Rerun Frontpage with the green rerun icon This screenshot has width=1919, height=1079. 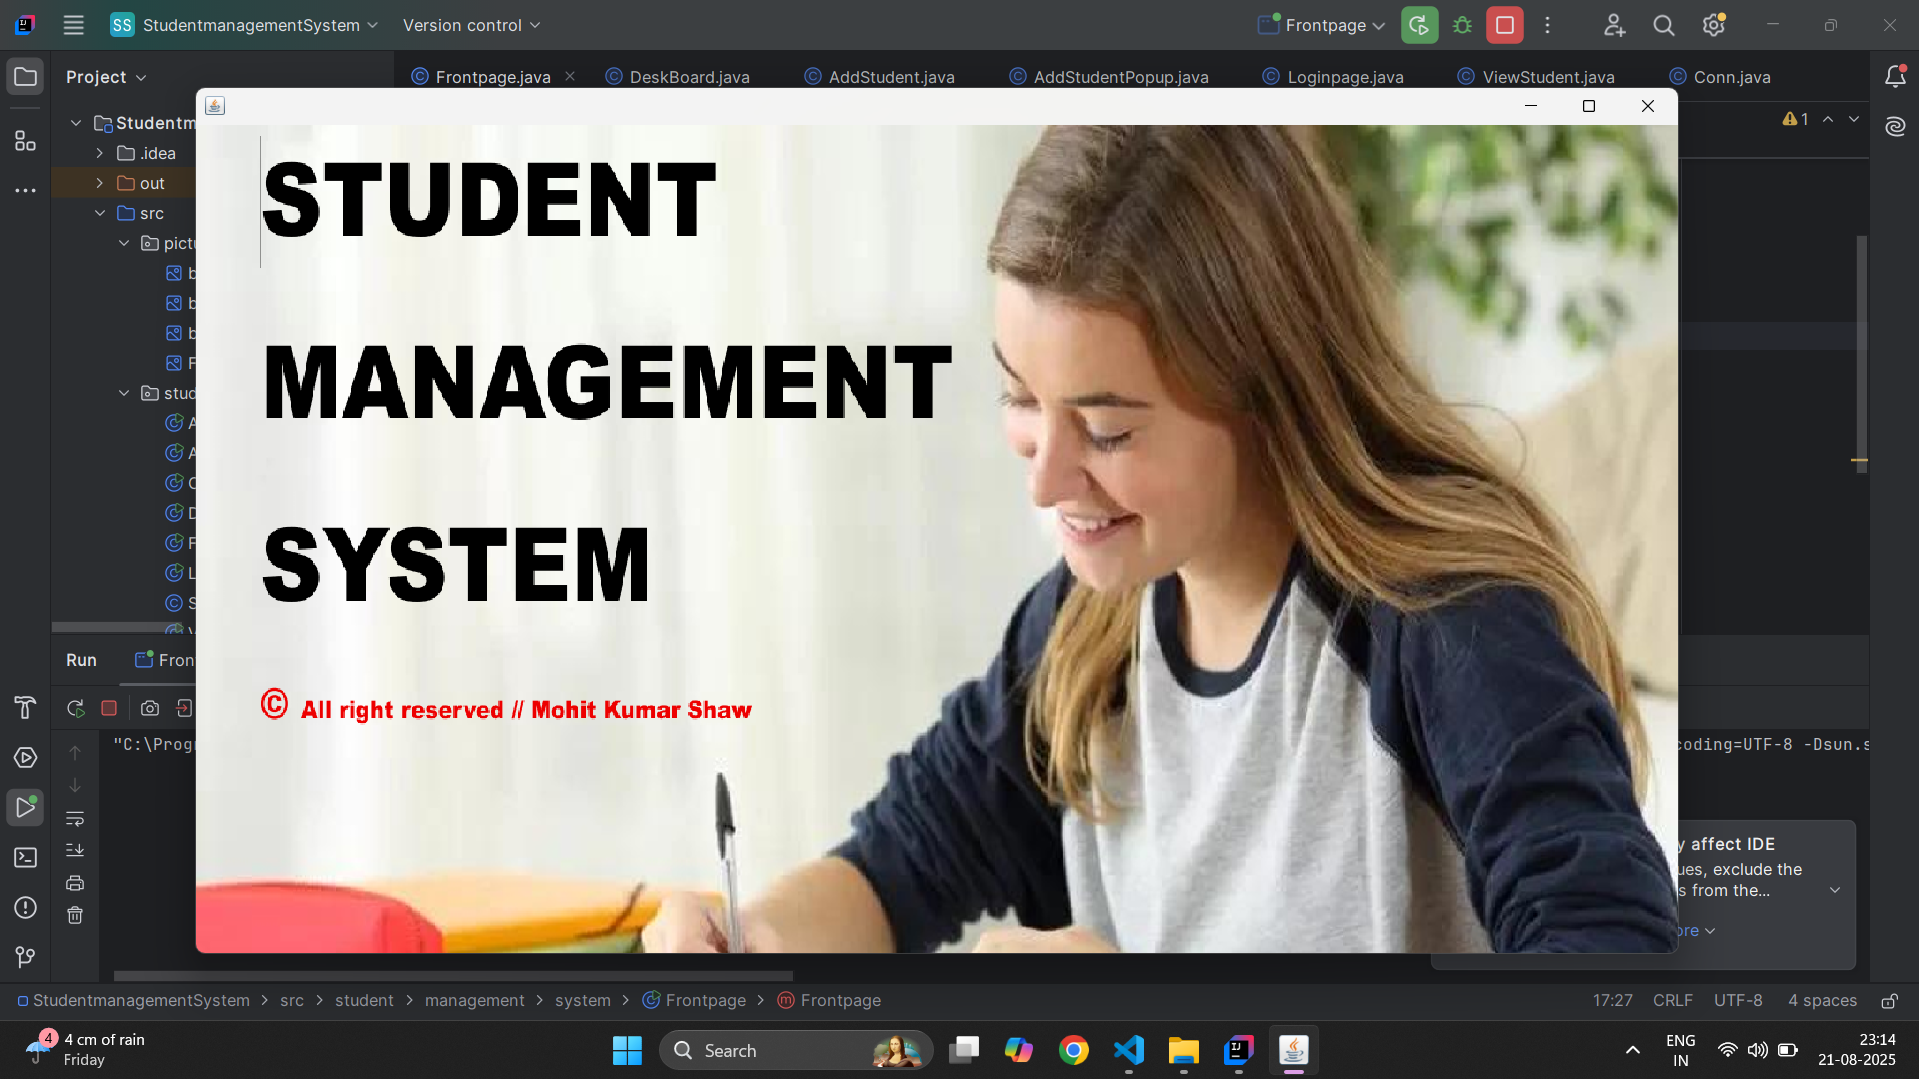(1419, 25)
